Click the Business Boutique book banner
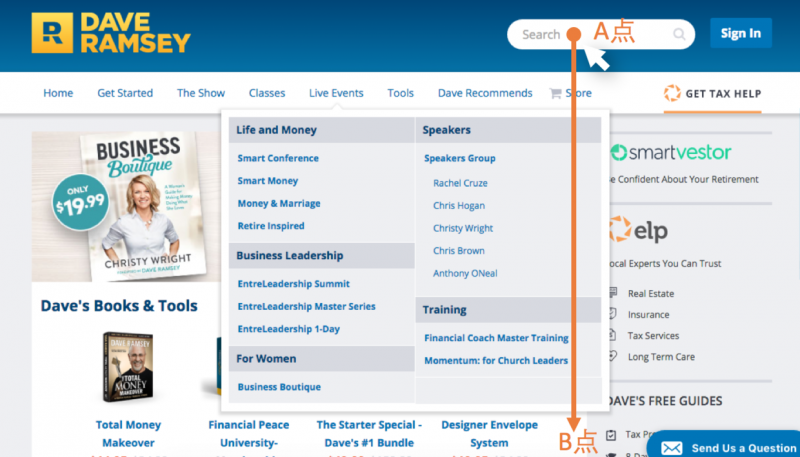Screen dimensions: 800x457 point(127,207)
